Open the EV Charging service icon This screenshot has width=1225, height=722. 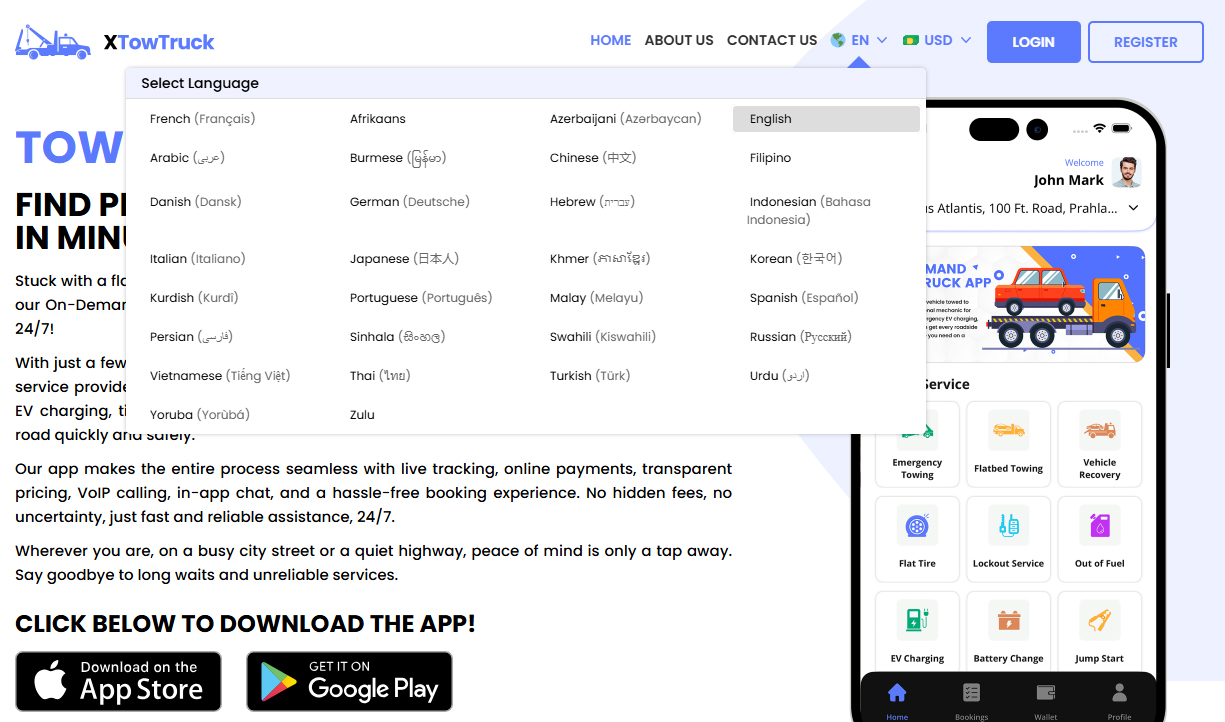(x=916, y=621)
